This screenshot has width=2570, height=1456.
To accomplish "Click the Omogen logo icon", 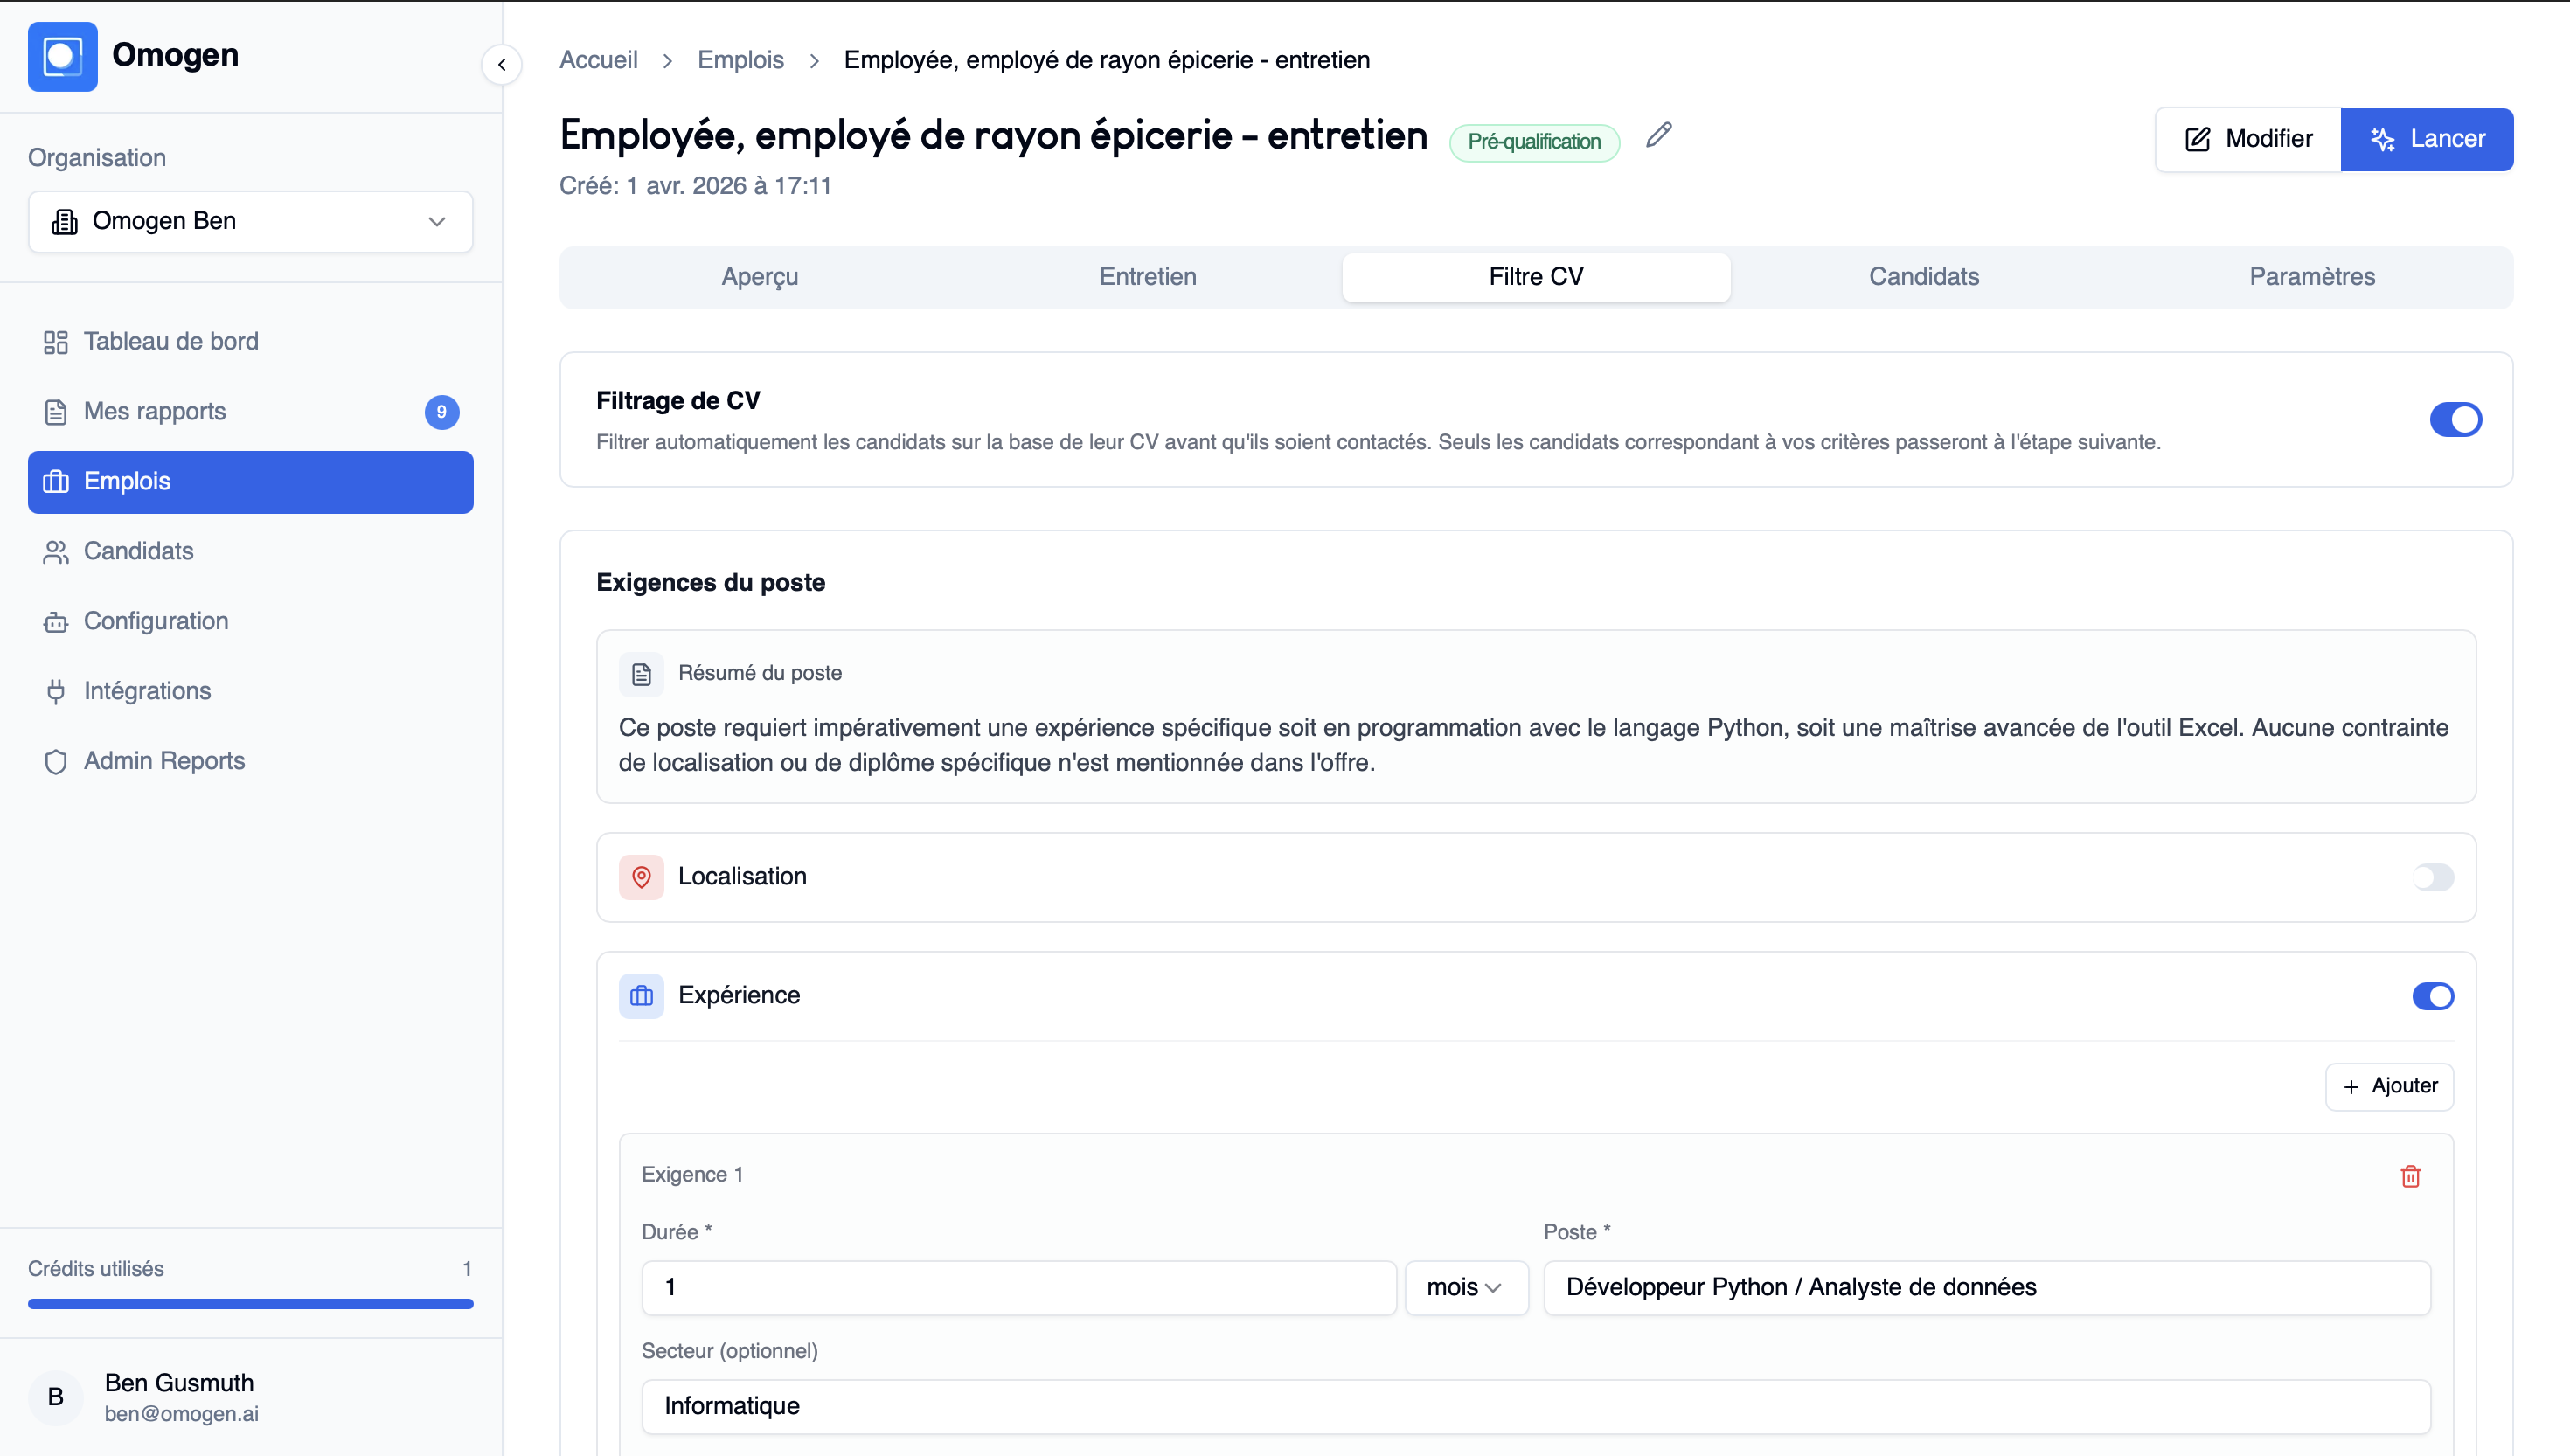I will 62,57.
